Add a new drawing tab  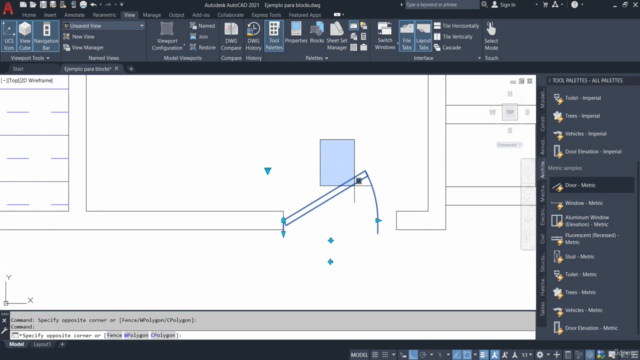point(131,69)
